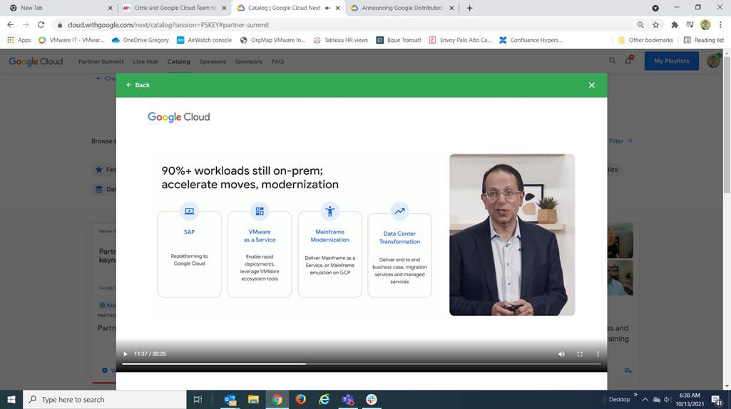Viewport: 731px width, 409px height.
Task: Open Confluence Hypers bookmark
Action: (531, 40)
